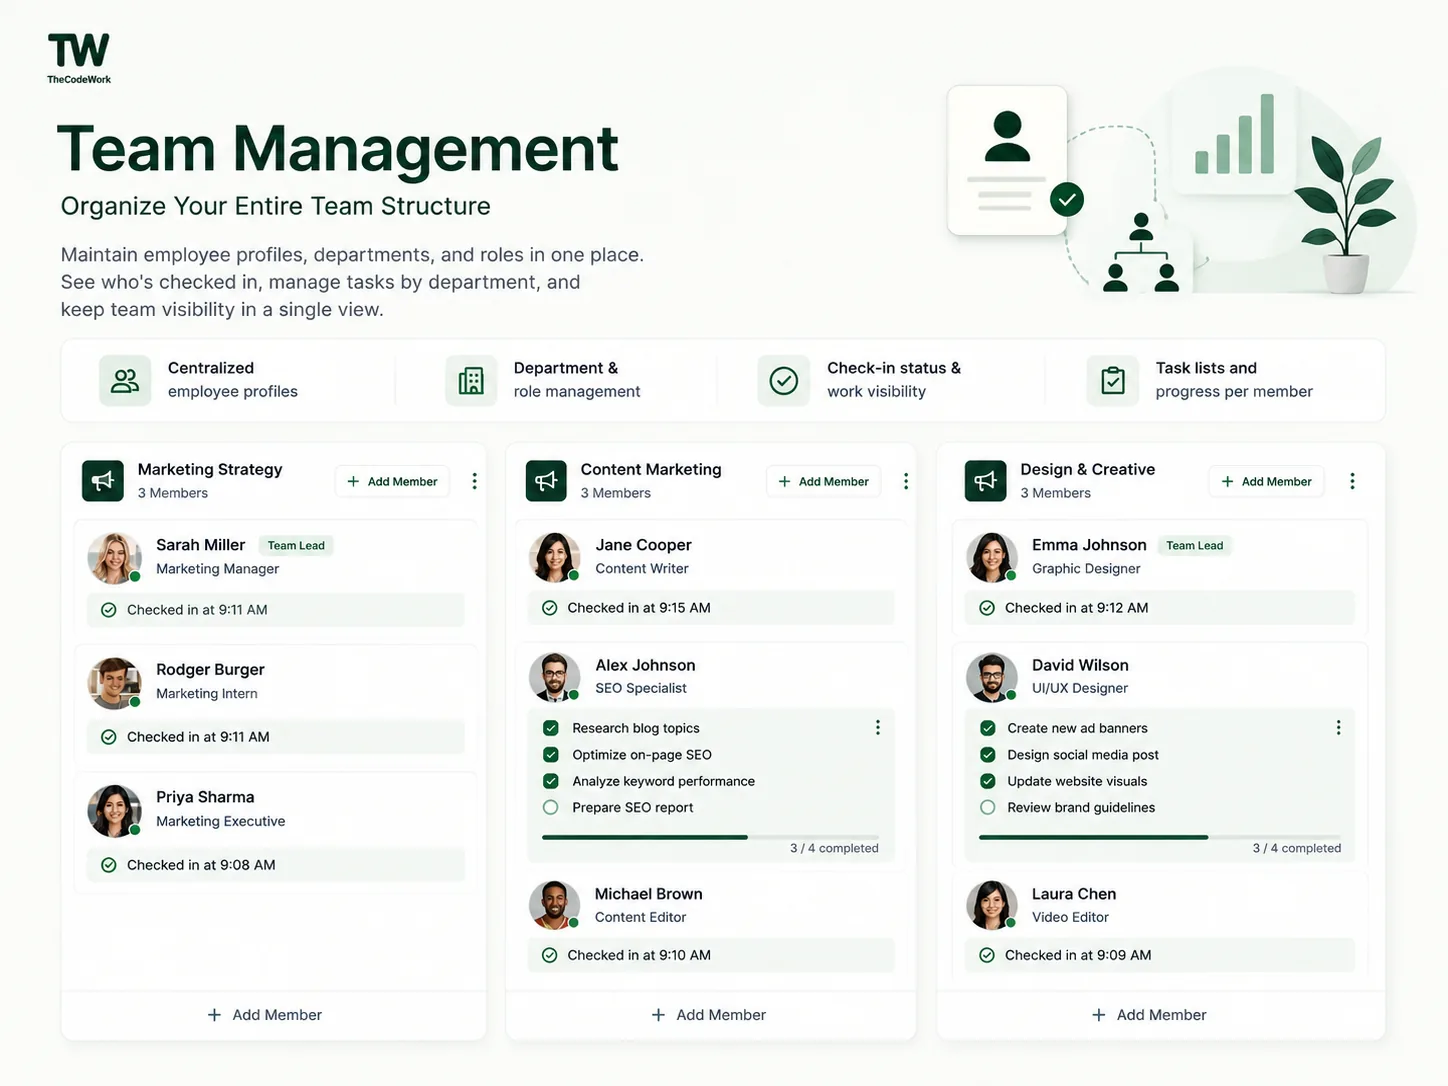Click the Marketing Intern role label

coord(207,694)
